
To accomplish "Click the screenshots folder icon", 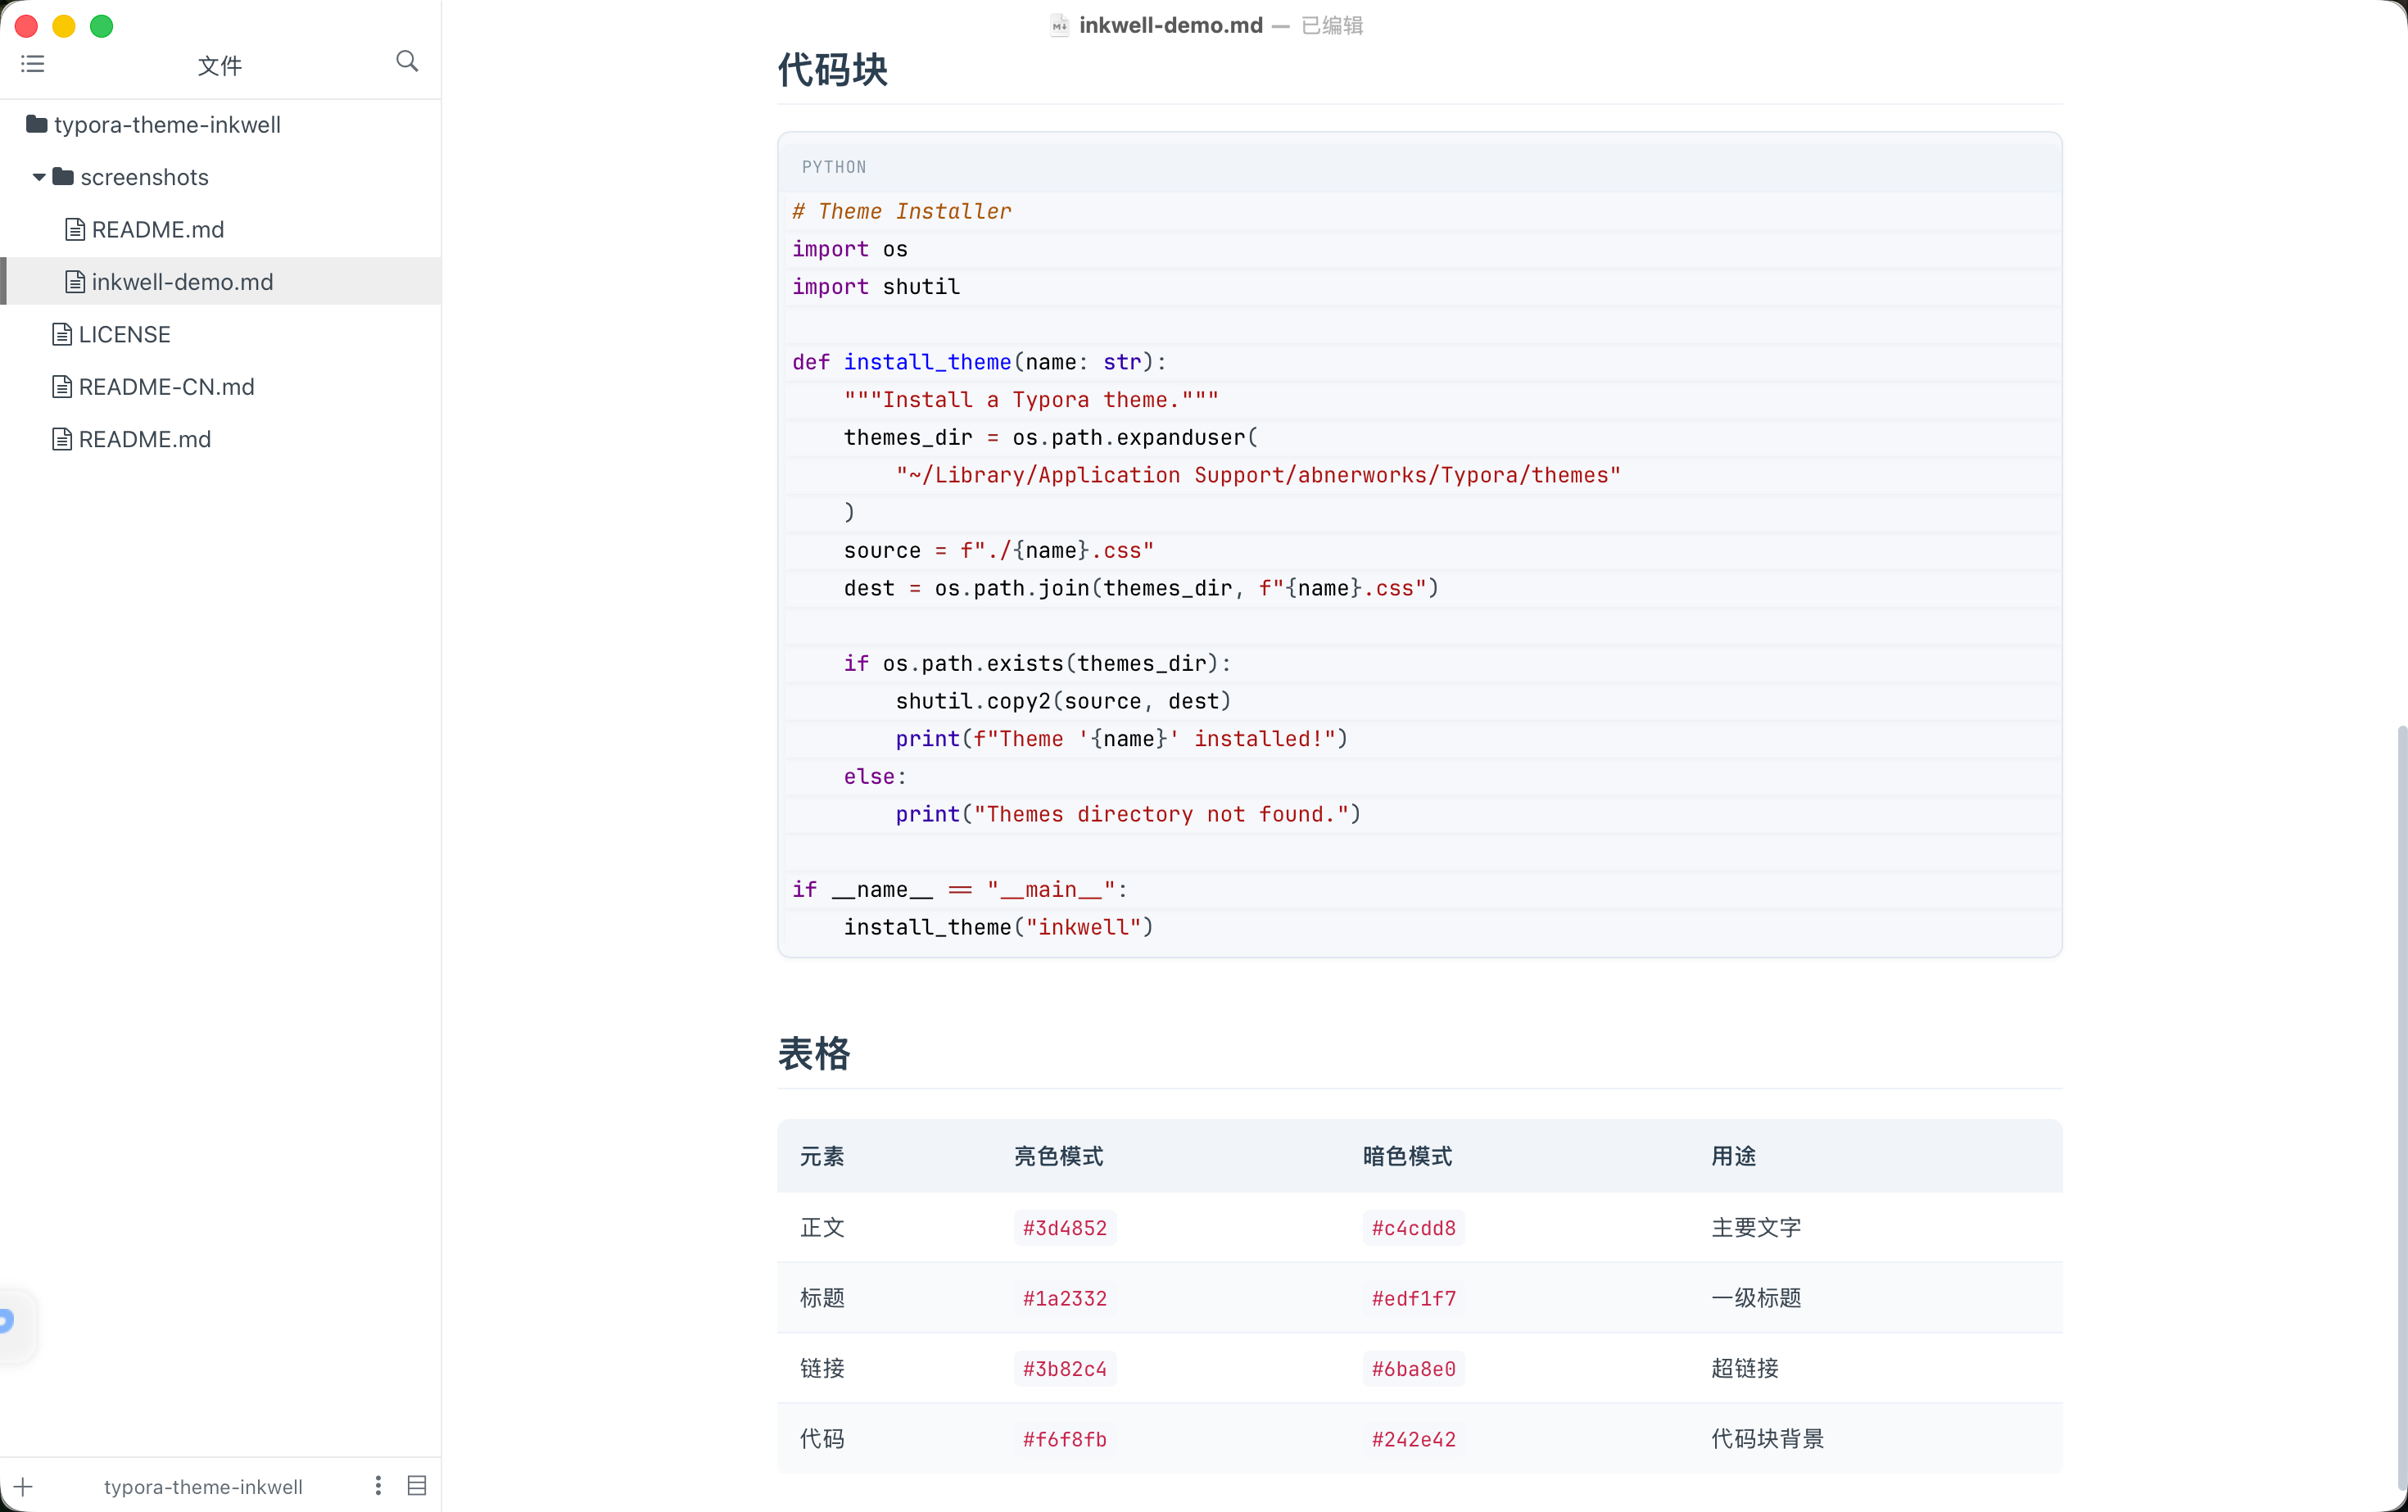I will pos(63,176).
